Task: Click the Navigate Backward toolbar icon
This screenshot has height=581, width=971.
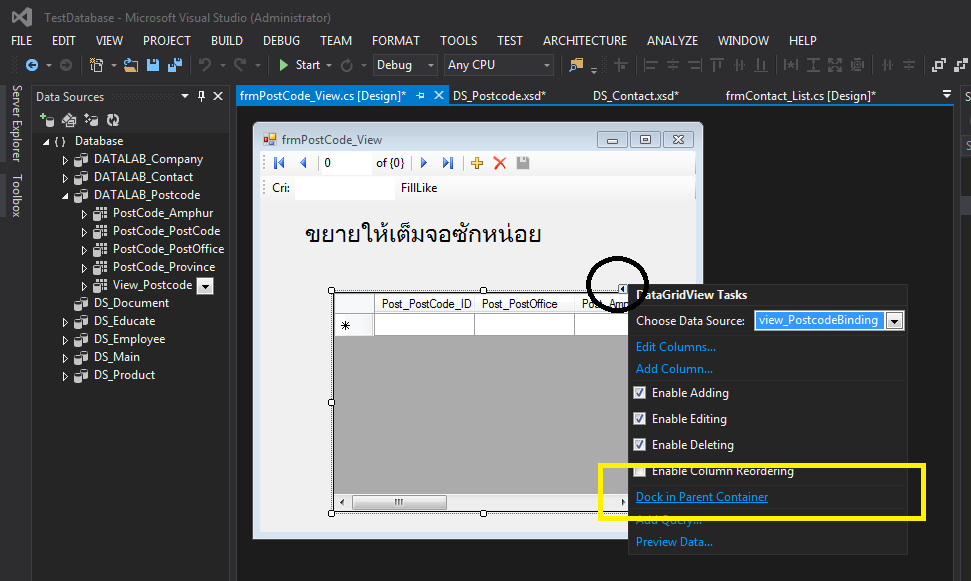Action: click(32, 65)
